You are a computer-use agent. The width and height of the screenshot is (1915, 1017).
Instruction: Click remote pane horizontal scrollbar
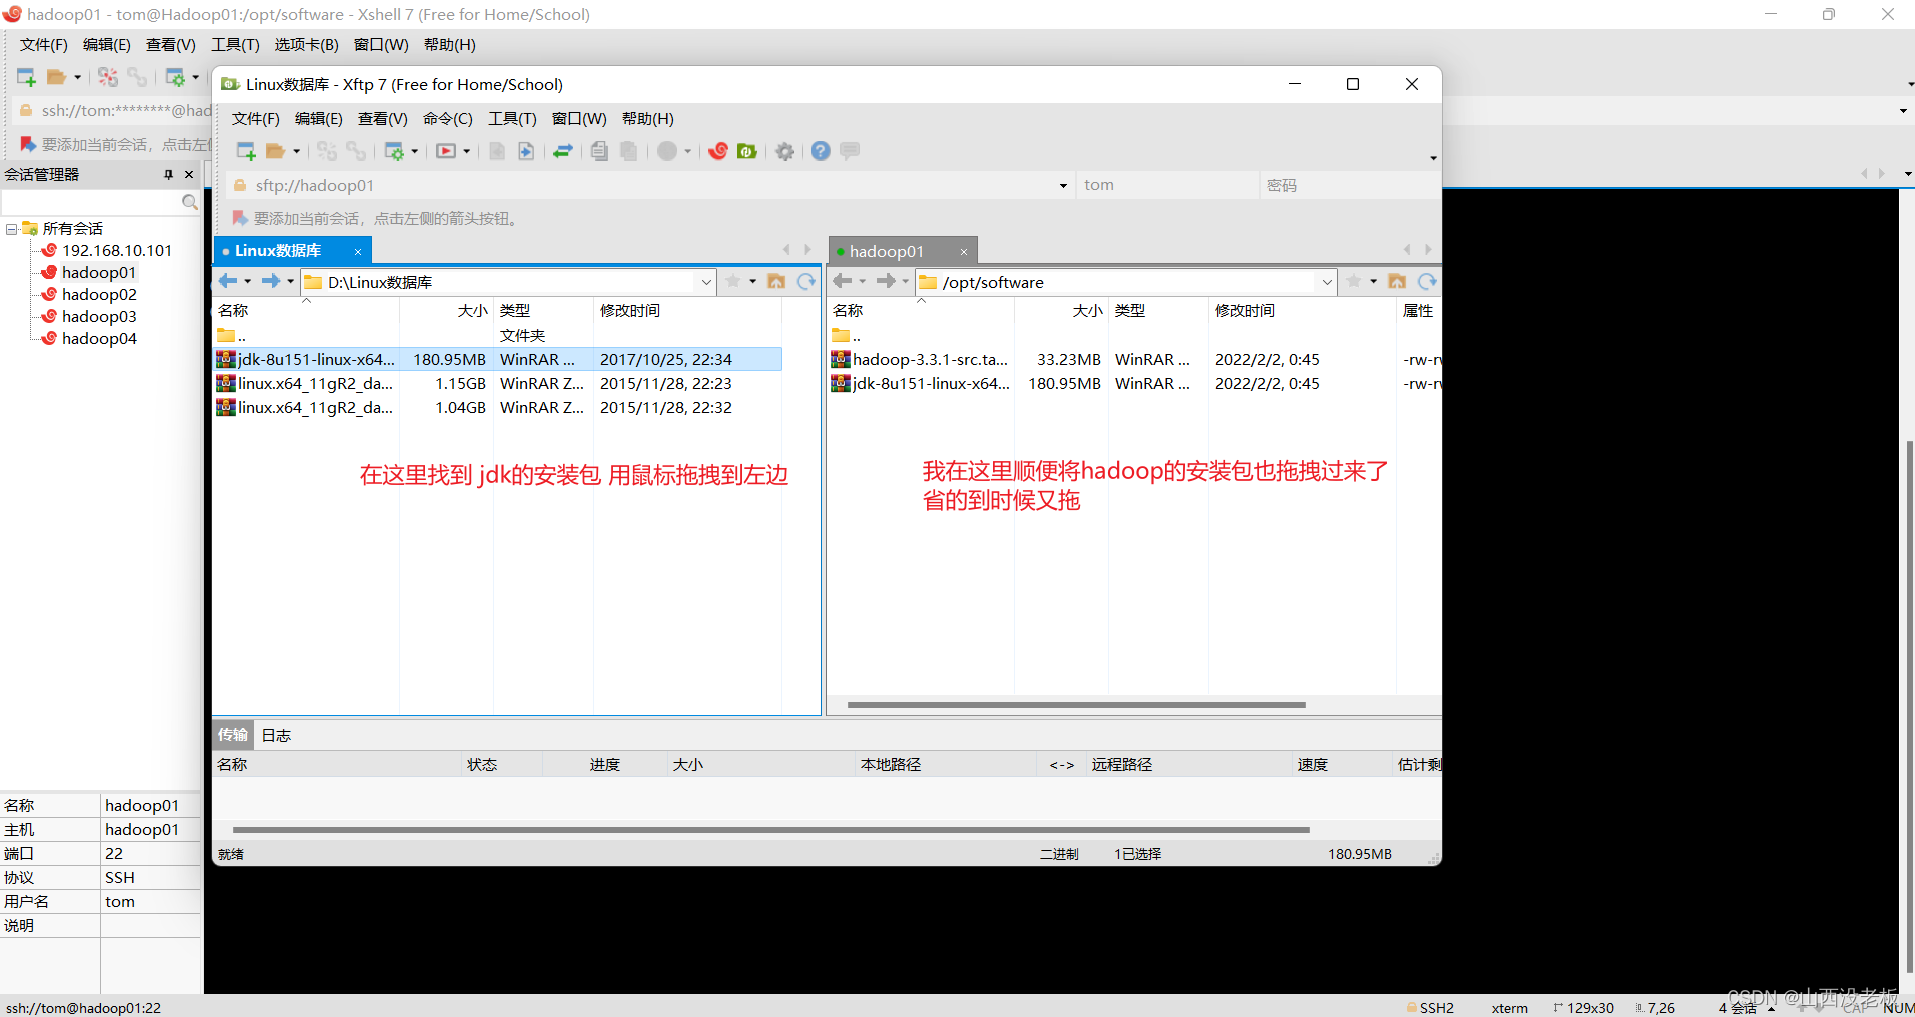pos(1077,705)
